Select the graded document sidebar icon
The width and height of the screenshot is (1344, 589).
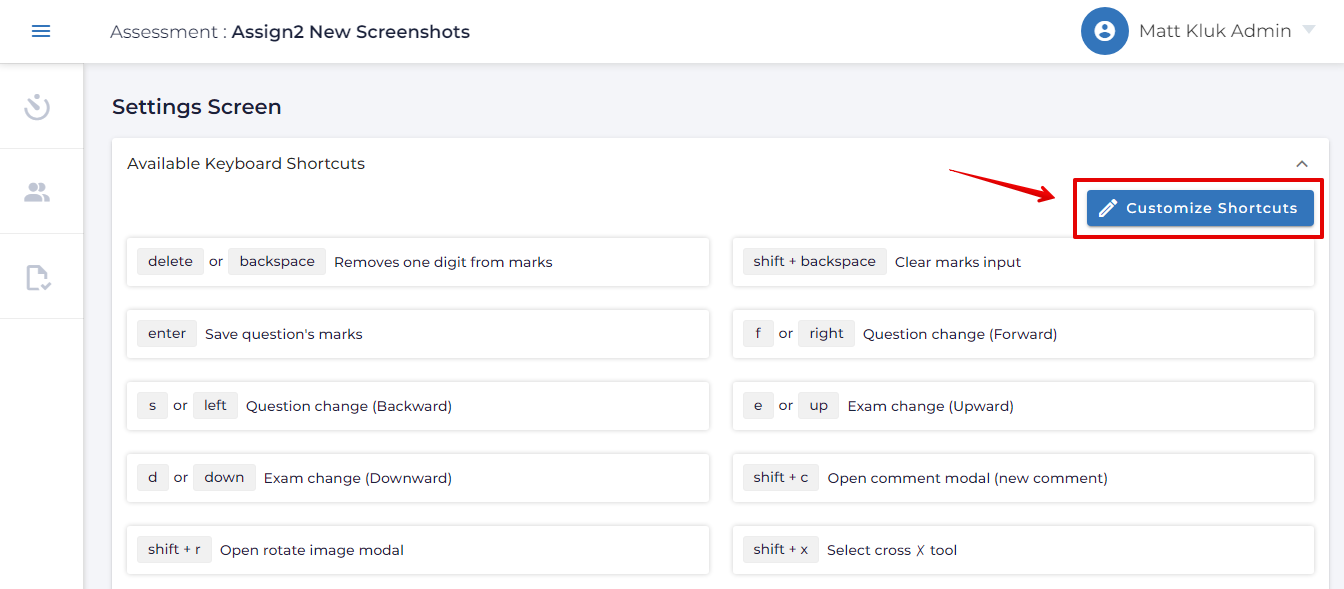click(38, 277)
